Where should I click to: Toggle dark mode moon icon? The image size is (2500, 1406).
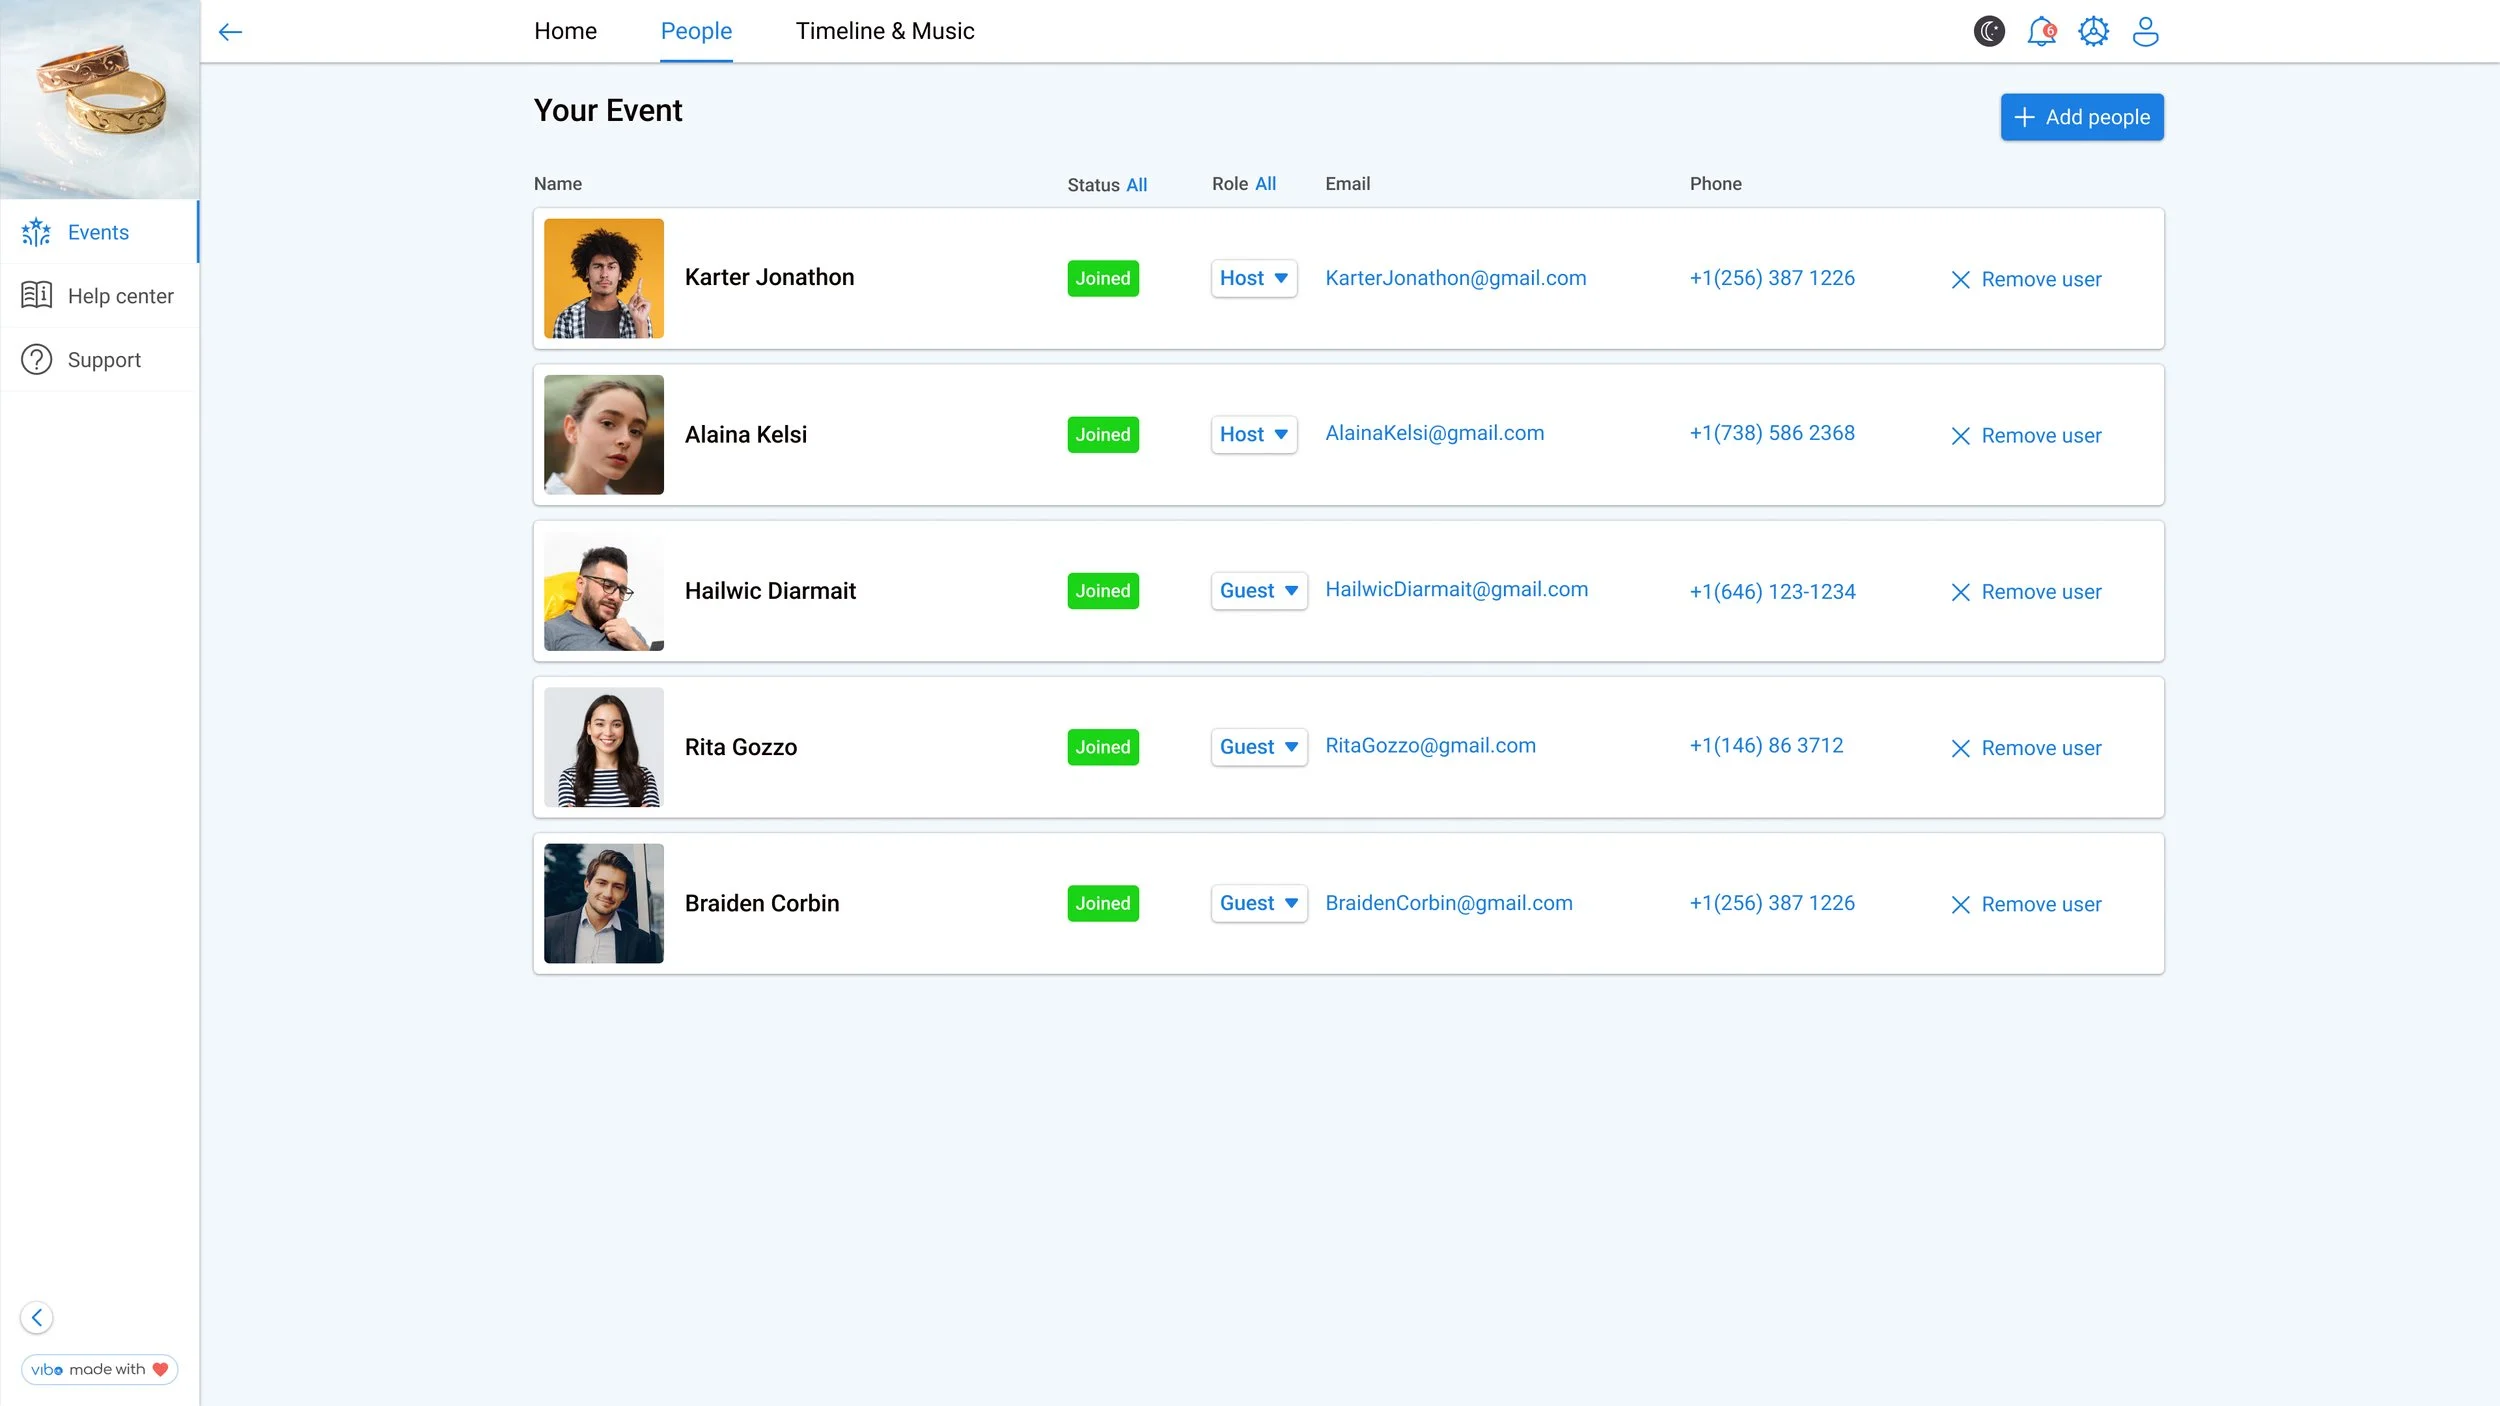tap(1989, 31)
